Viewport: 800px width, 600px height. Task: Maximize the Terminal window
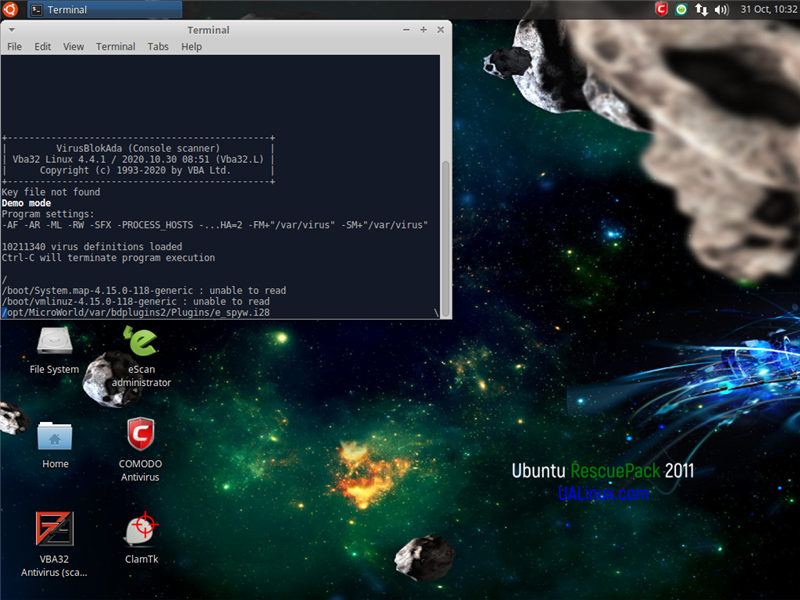click(x=423, y=30)
